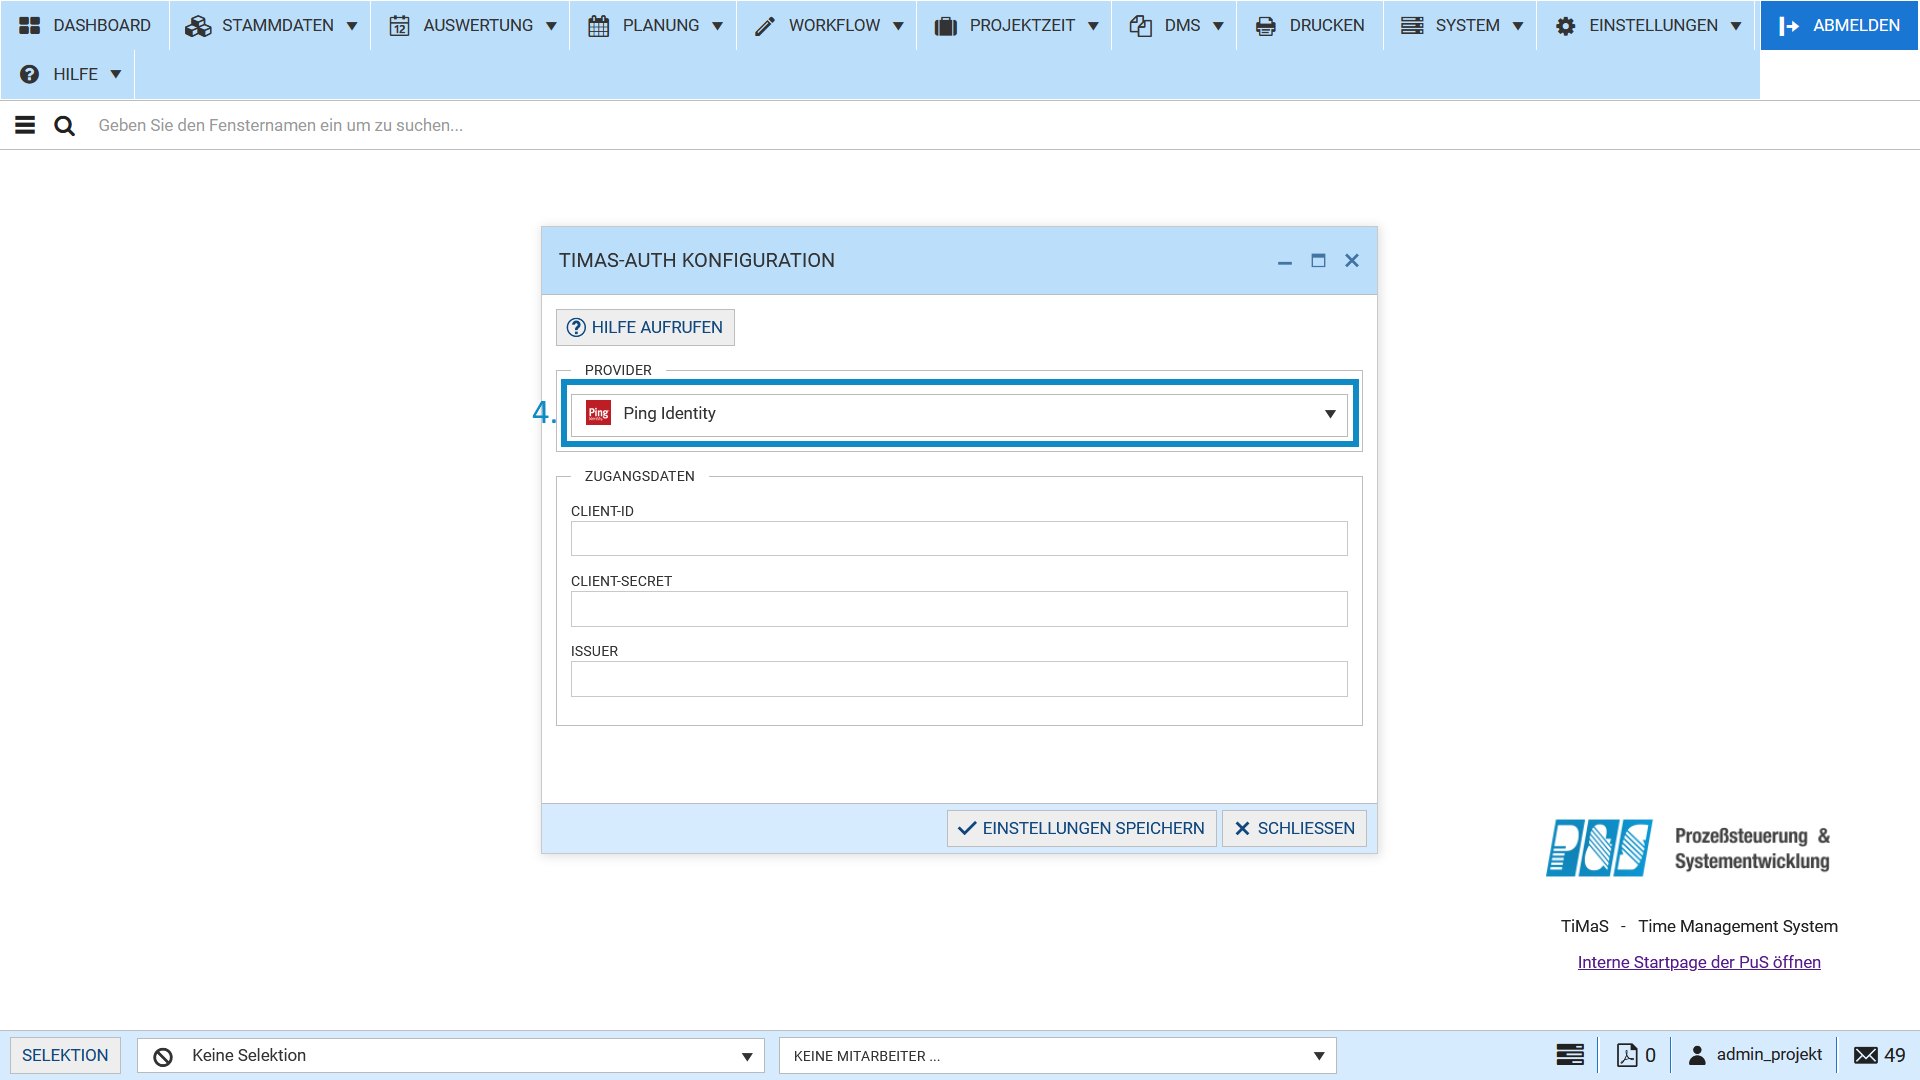The height and width of the screenshot is (1080, 1920).
Task: Click the admin_projekt user icon
Action: 1697,1055
